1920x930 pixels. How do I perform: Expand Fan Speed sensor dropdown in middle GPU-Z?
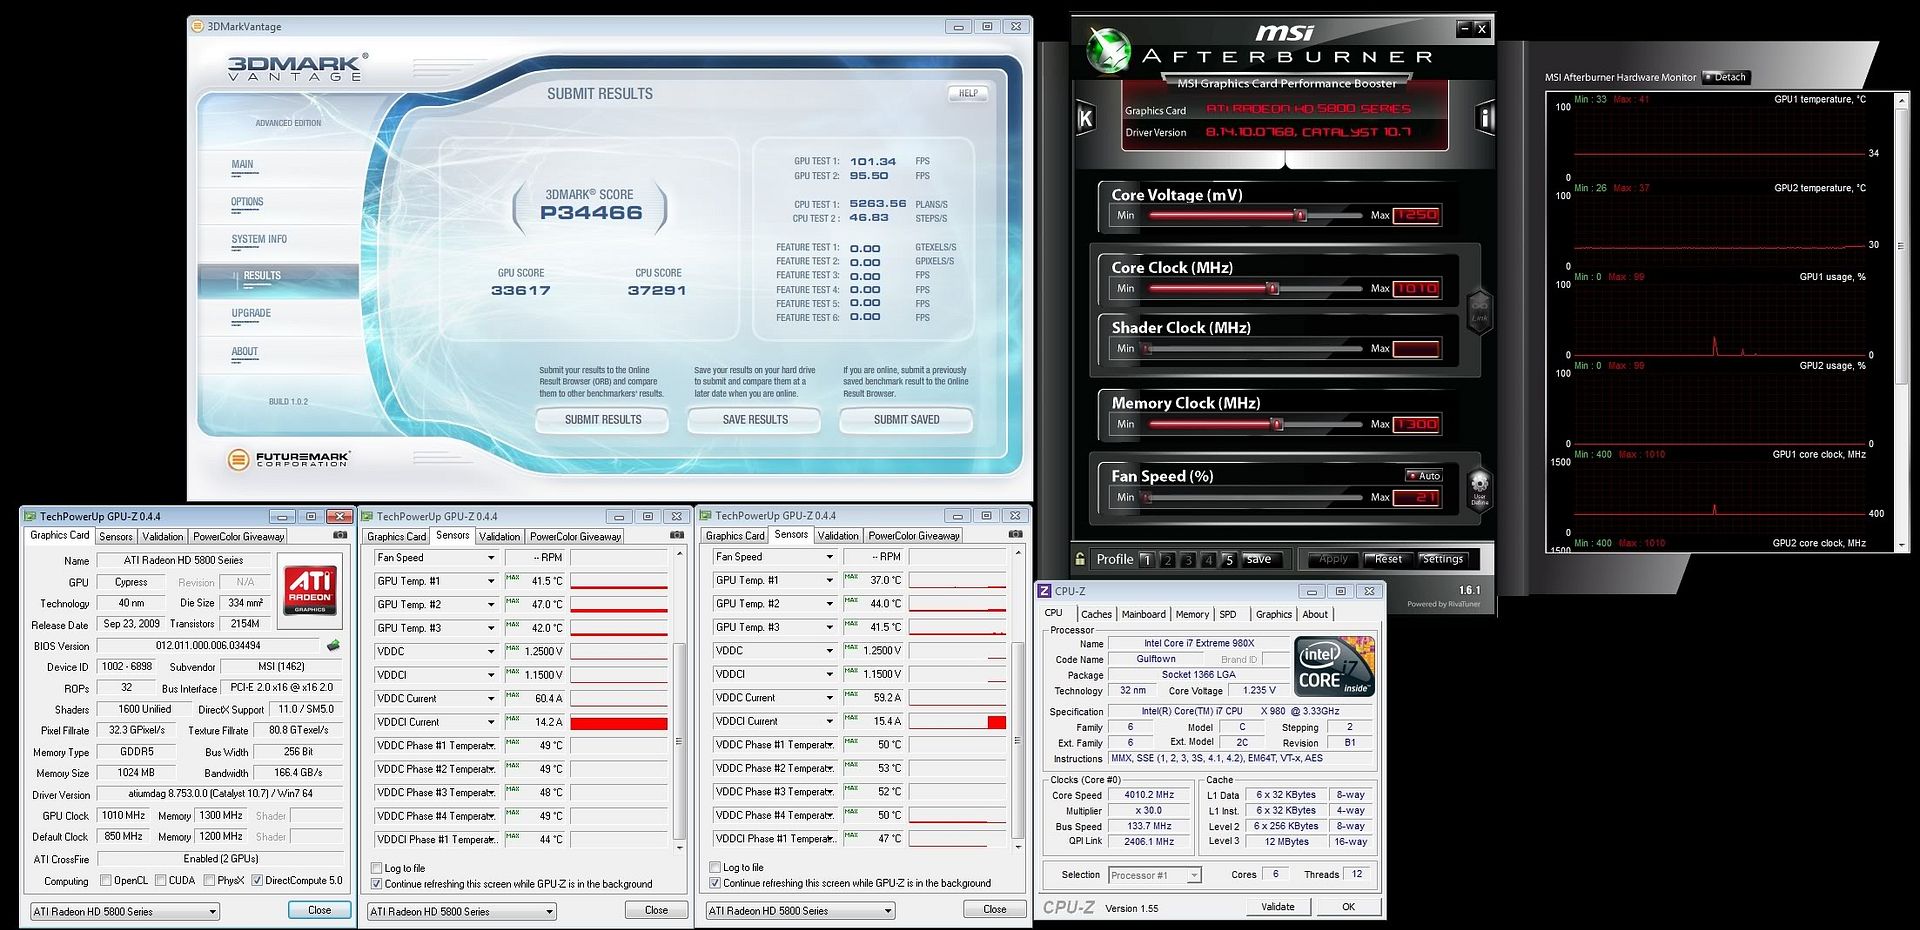click(x=491, y=558)
